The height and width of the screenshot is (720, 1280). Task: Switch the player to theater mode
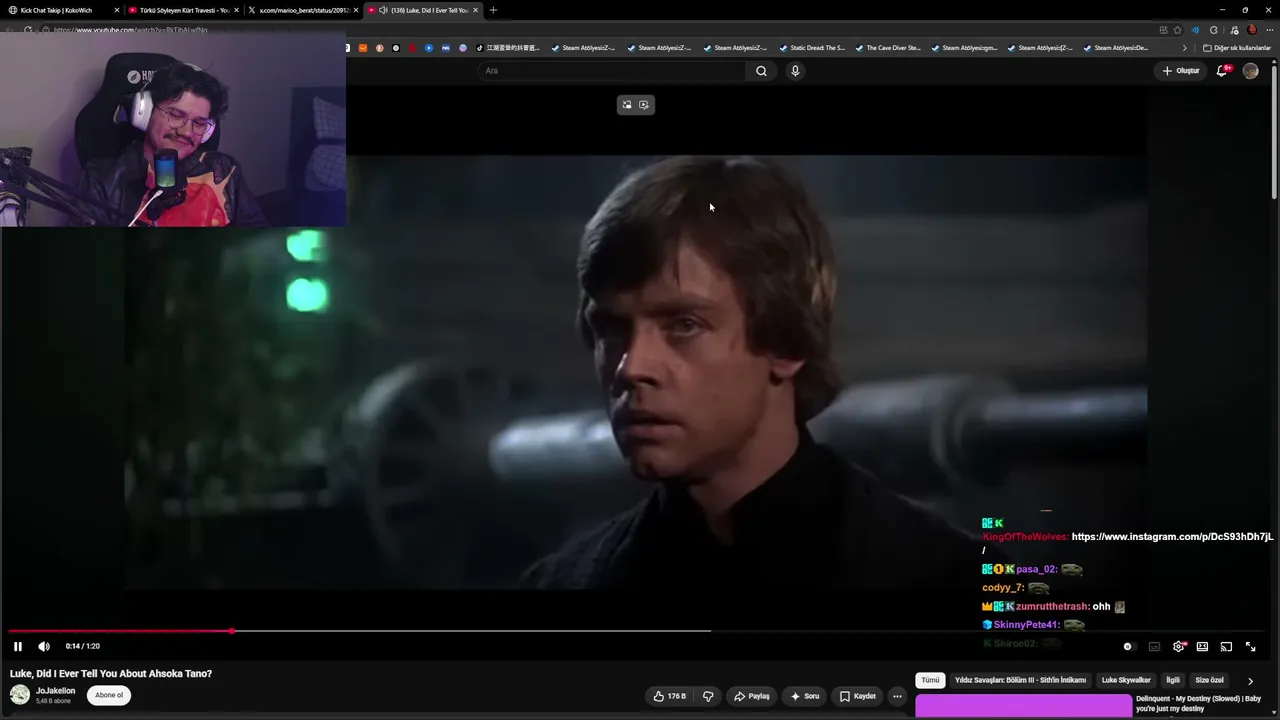pyautogui.click(x=1202, y=647)
